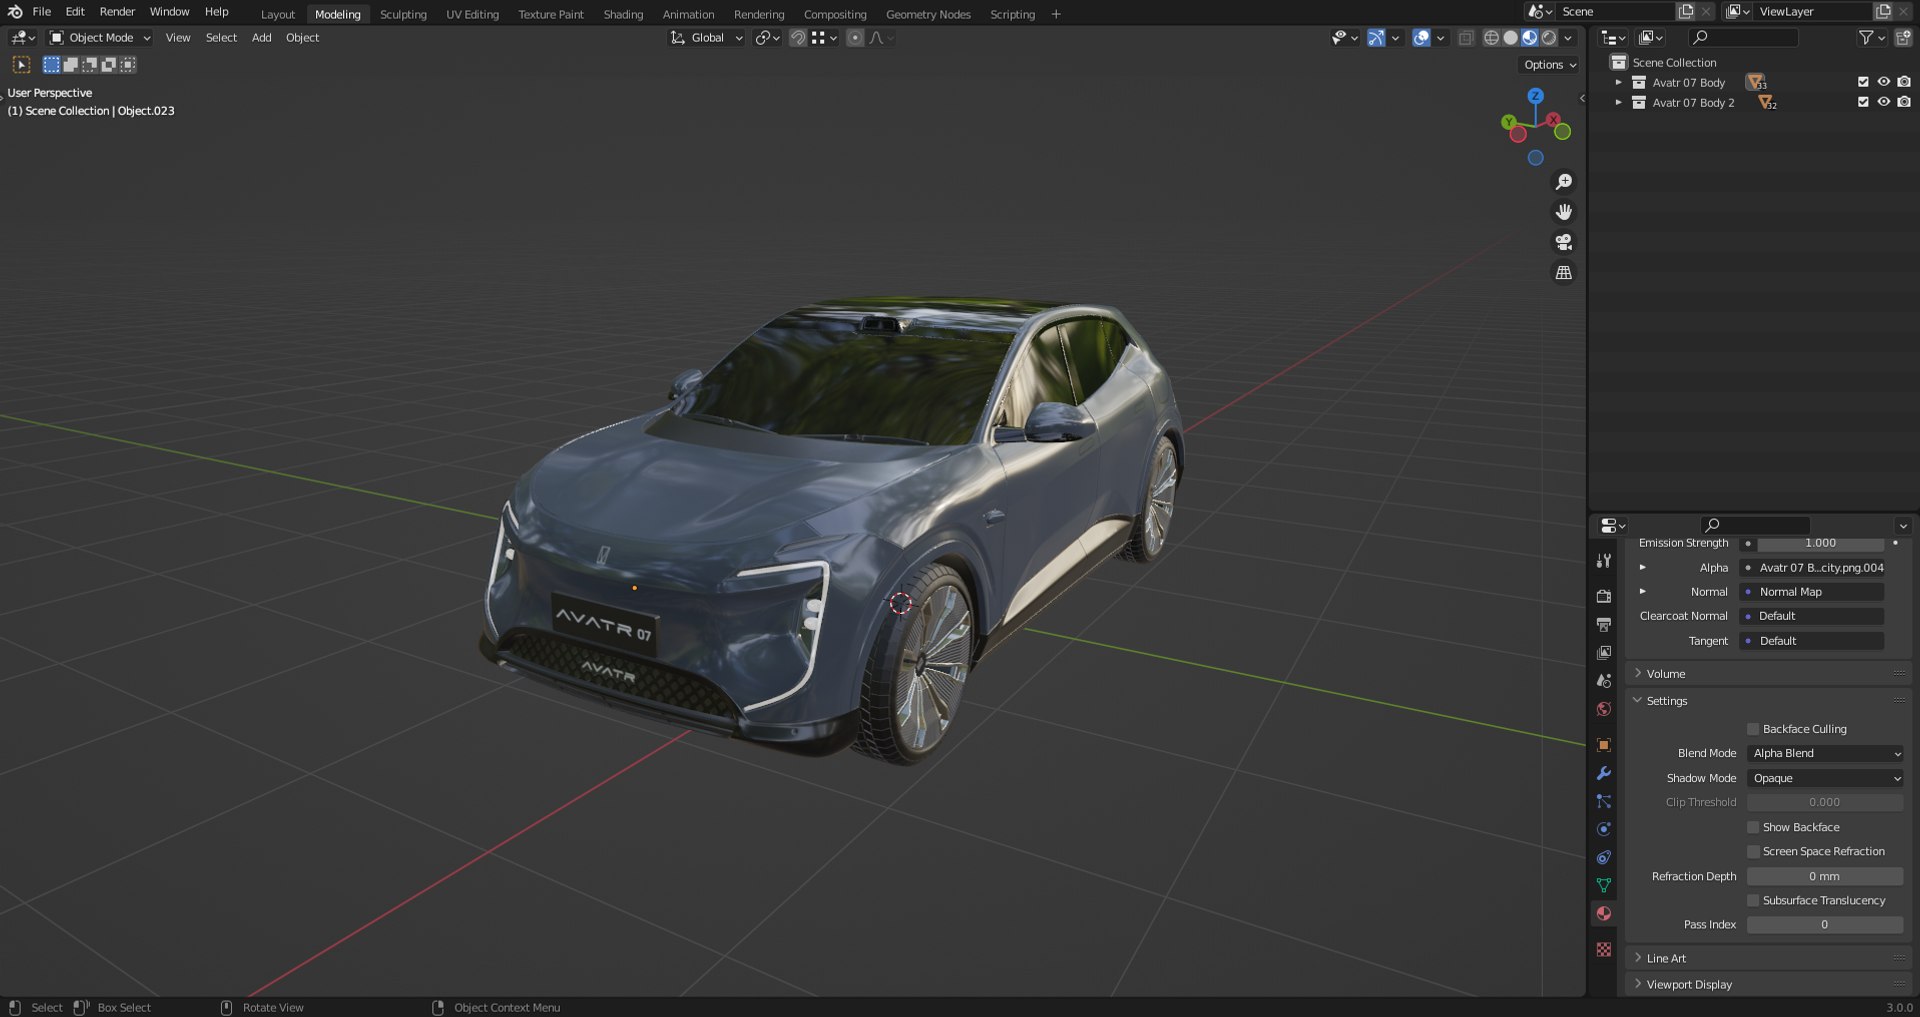Enable Backface Culling checkbox

click(x=1753, y=729)
